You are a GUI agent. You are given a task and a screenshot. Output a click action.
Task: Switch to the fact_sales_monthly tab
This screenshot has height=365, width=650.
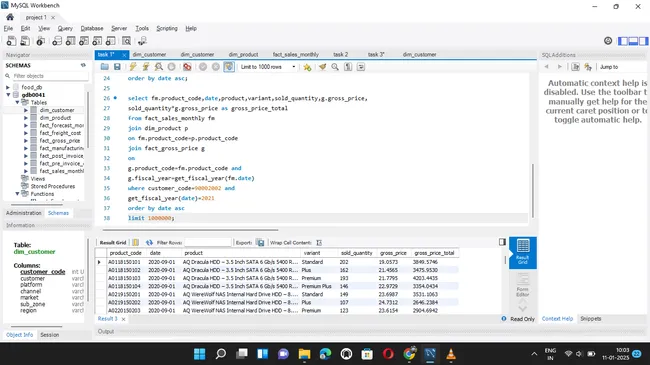pyautogui.click(x=296, y=54)
